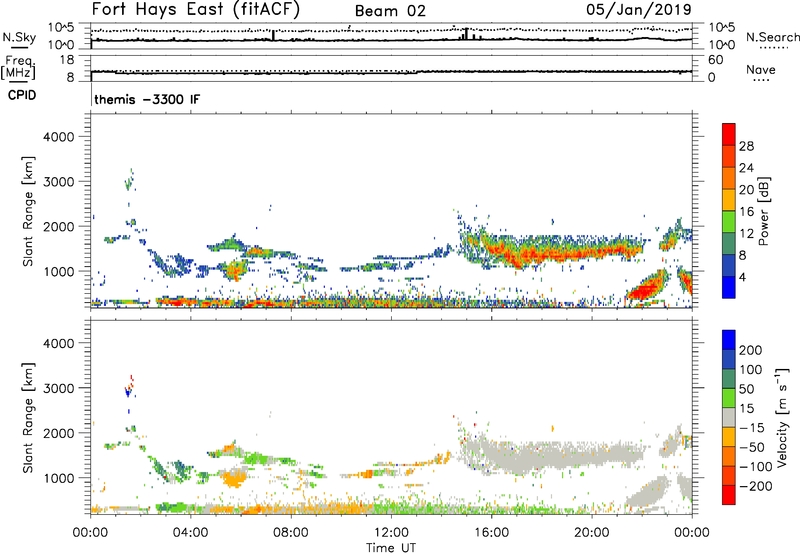The width and height of the screenshot is (800, 554).
Task: Click the "16" power color bar label
Action: [746, 212]
